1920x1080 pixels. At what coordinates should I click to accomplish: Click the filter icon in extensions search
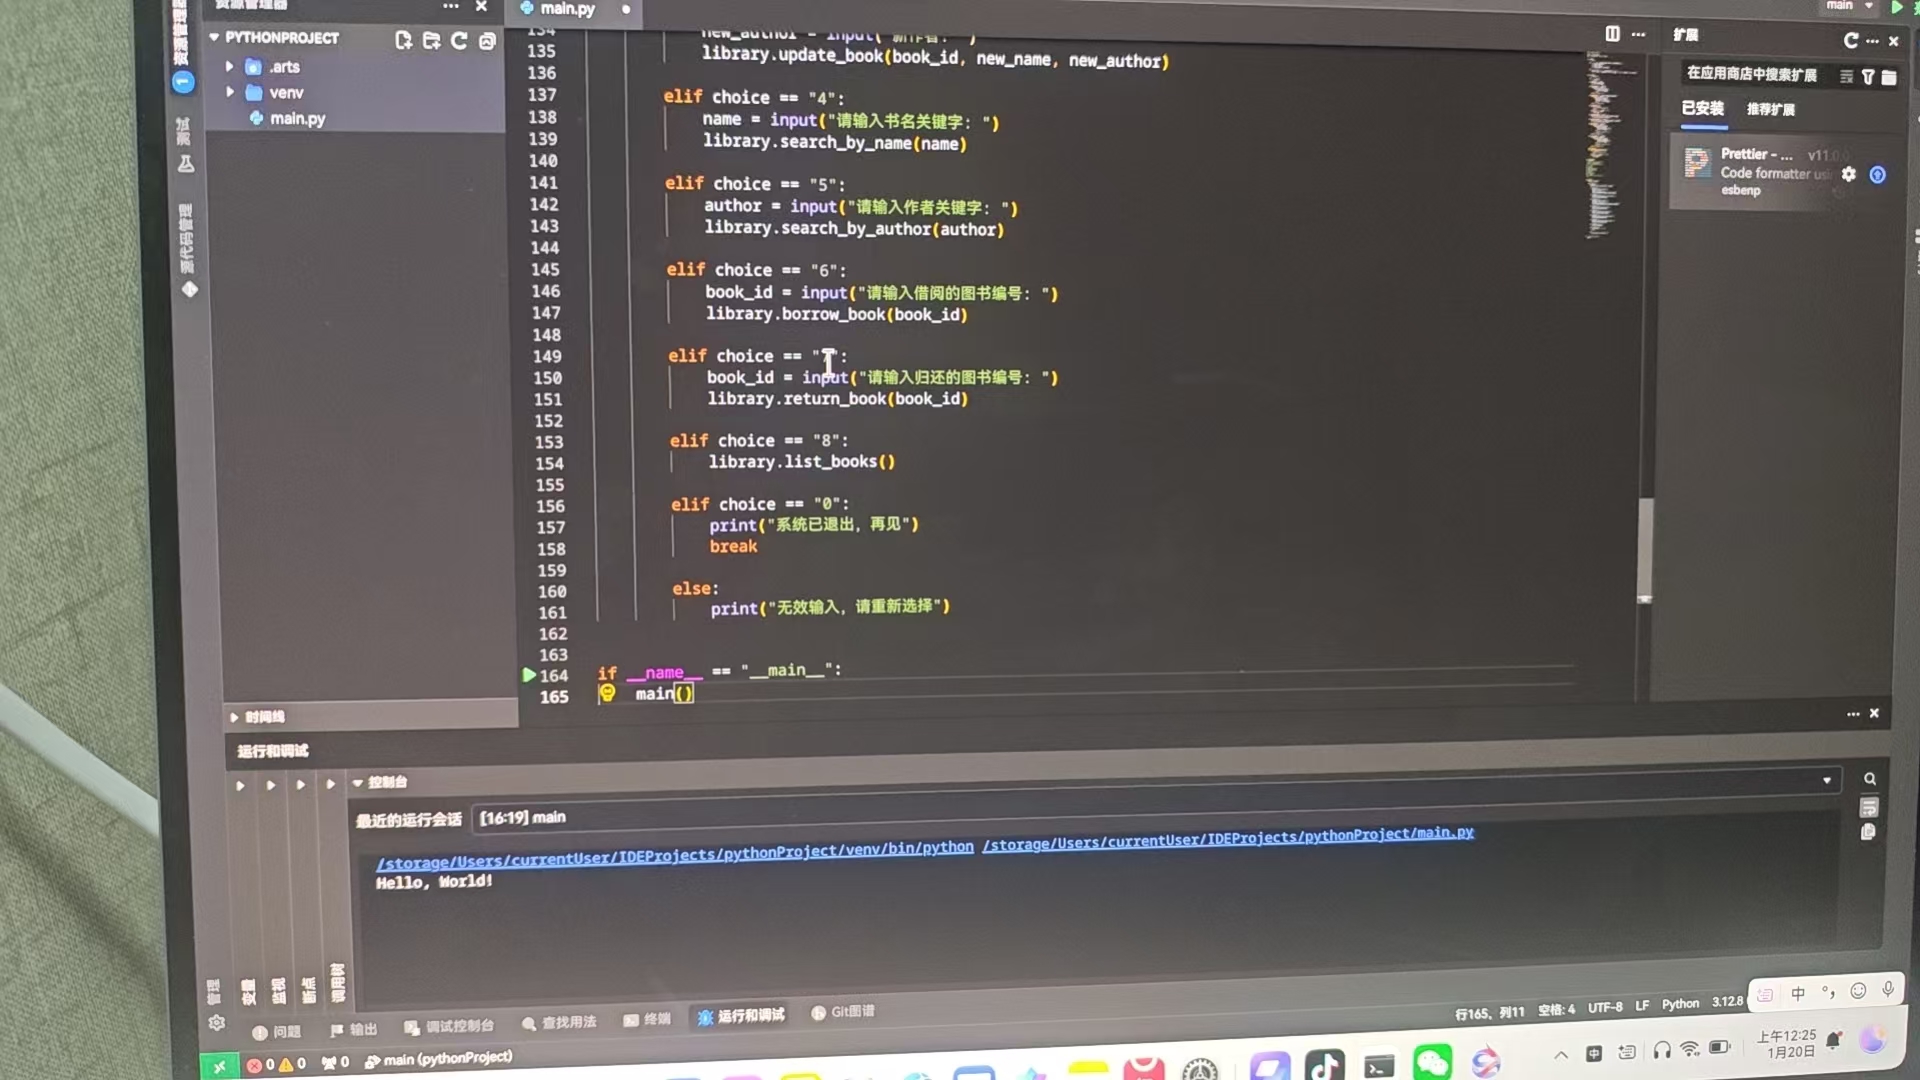click(x=1868, y=77)
